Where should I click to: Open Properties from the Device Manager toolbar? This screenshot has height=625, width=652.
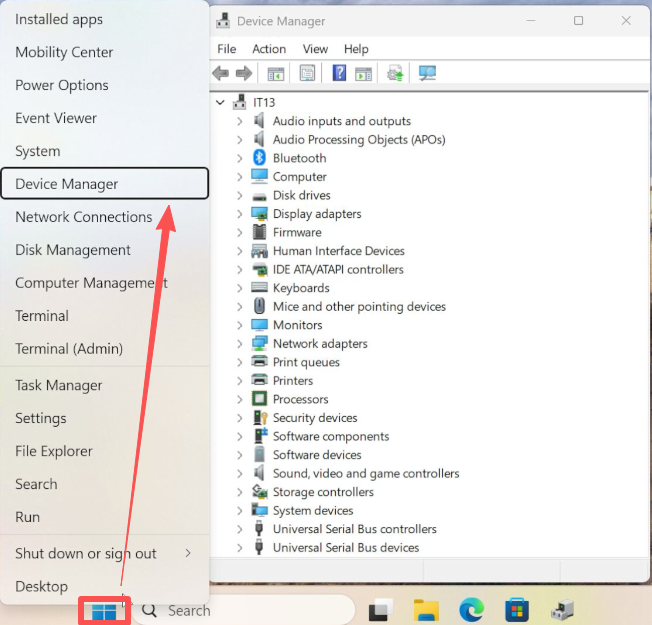click(307, 73)
